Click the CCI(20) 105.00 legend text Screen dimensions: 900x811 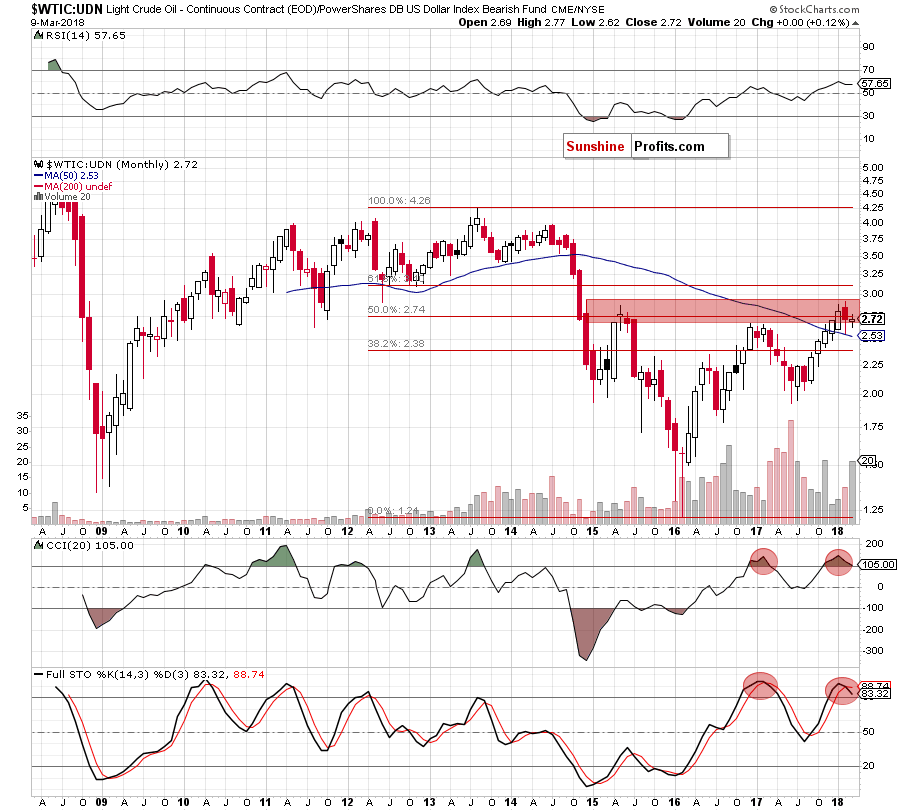tap(90, 545)
